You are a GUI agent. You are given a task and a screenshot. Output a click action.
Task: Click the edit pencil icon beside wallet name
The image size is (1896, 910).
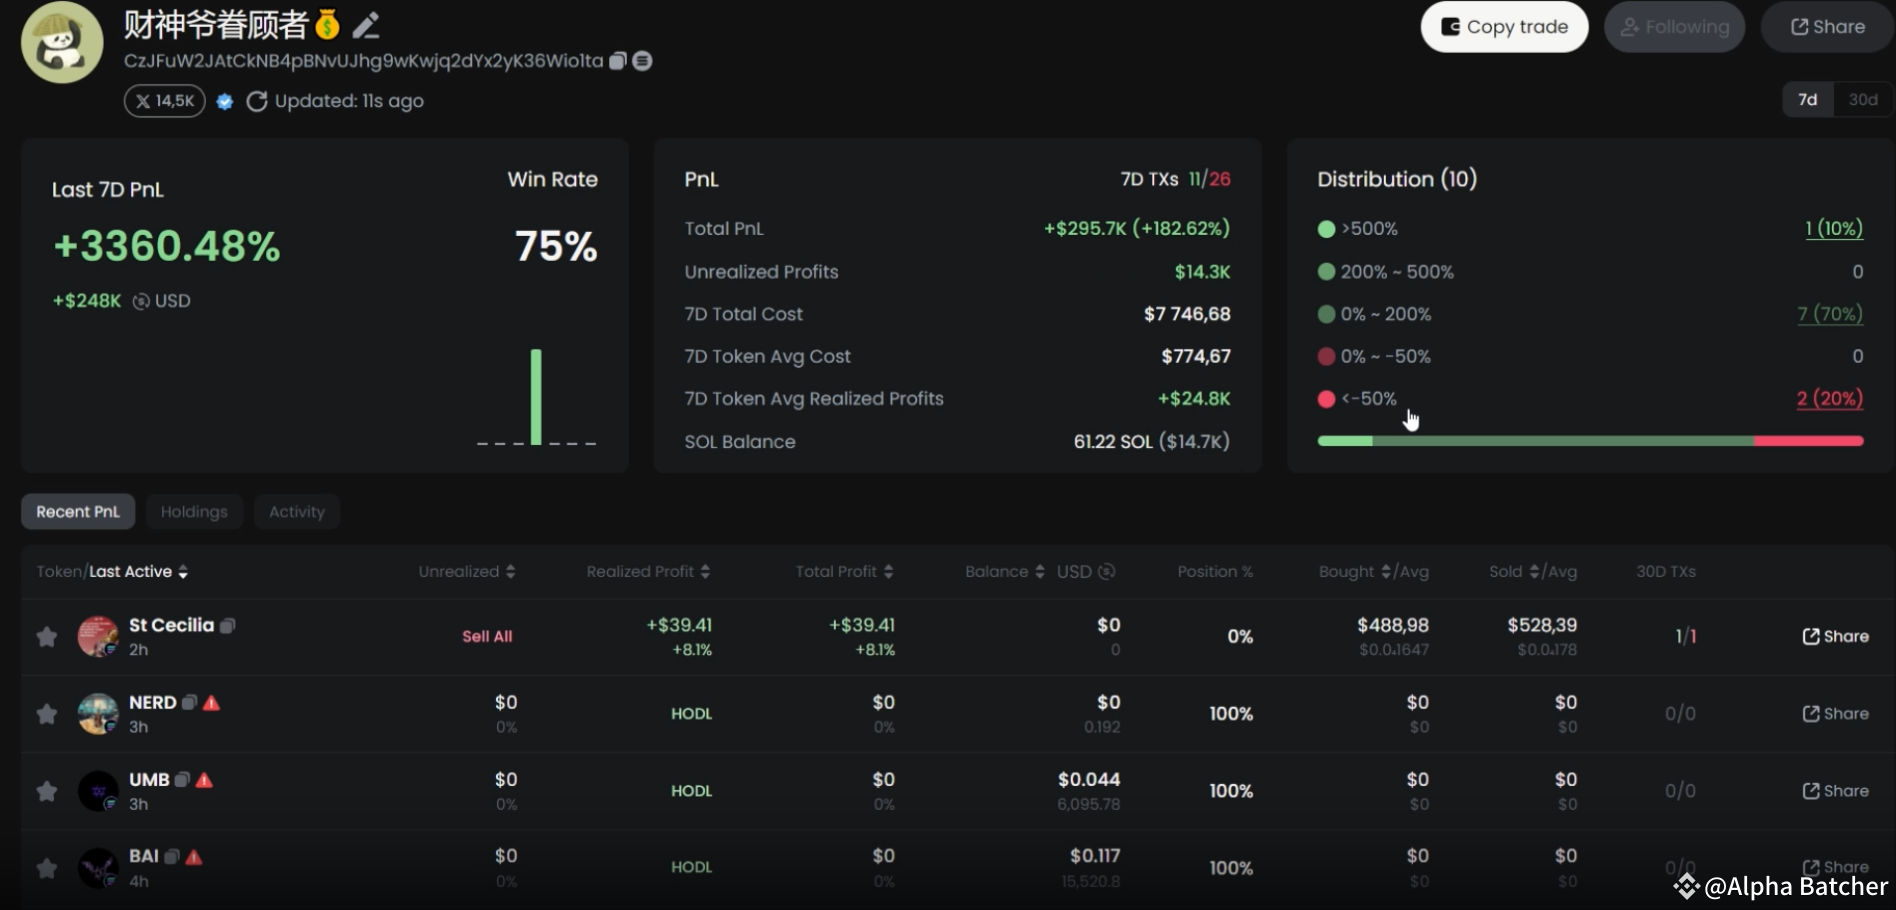point(366,25)
